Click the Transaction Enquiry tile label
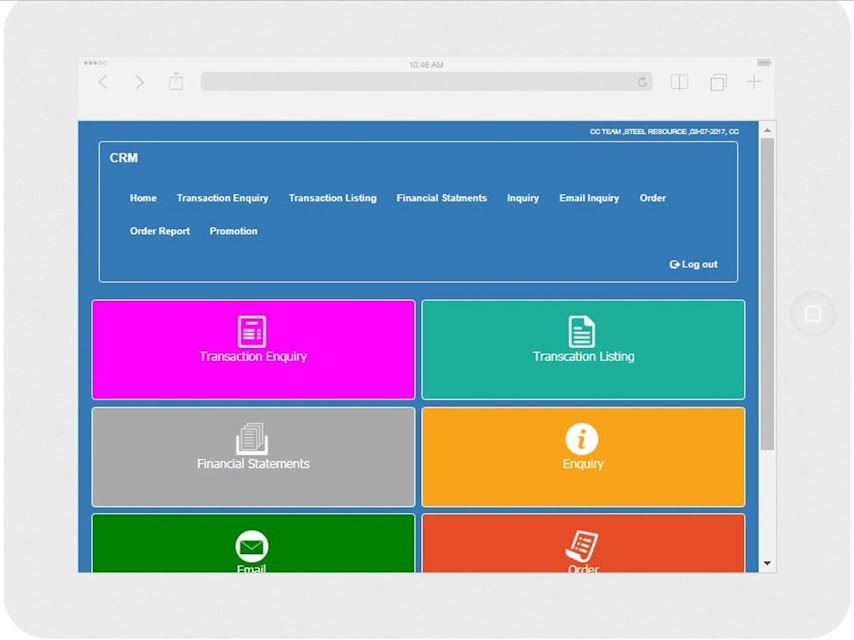The height and width of the screenshot is (640, 854). pyautogui.click(x=253, y=356)
